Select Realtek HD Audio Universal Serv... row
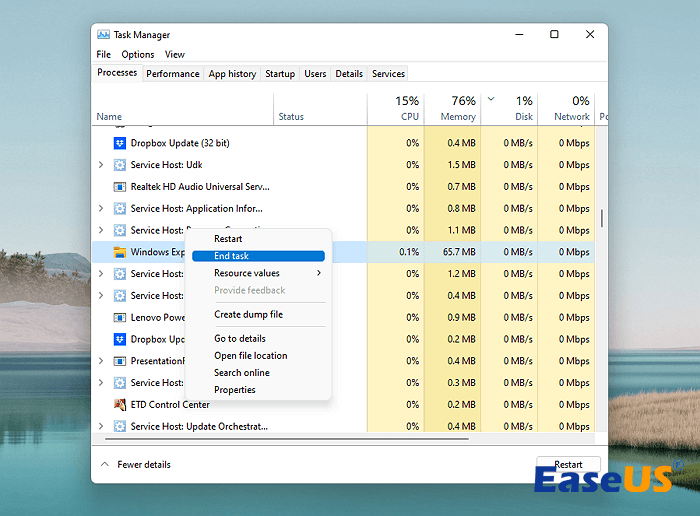Viewport: 700px width, 516px height. 343,187
